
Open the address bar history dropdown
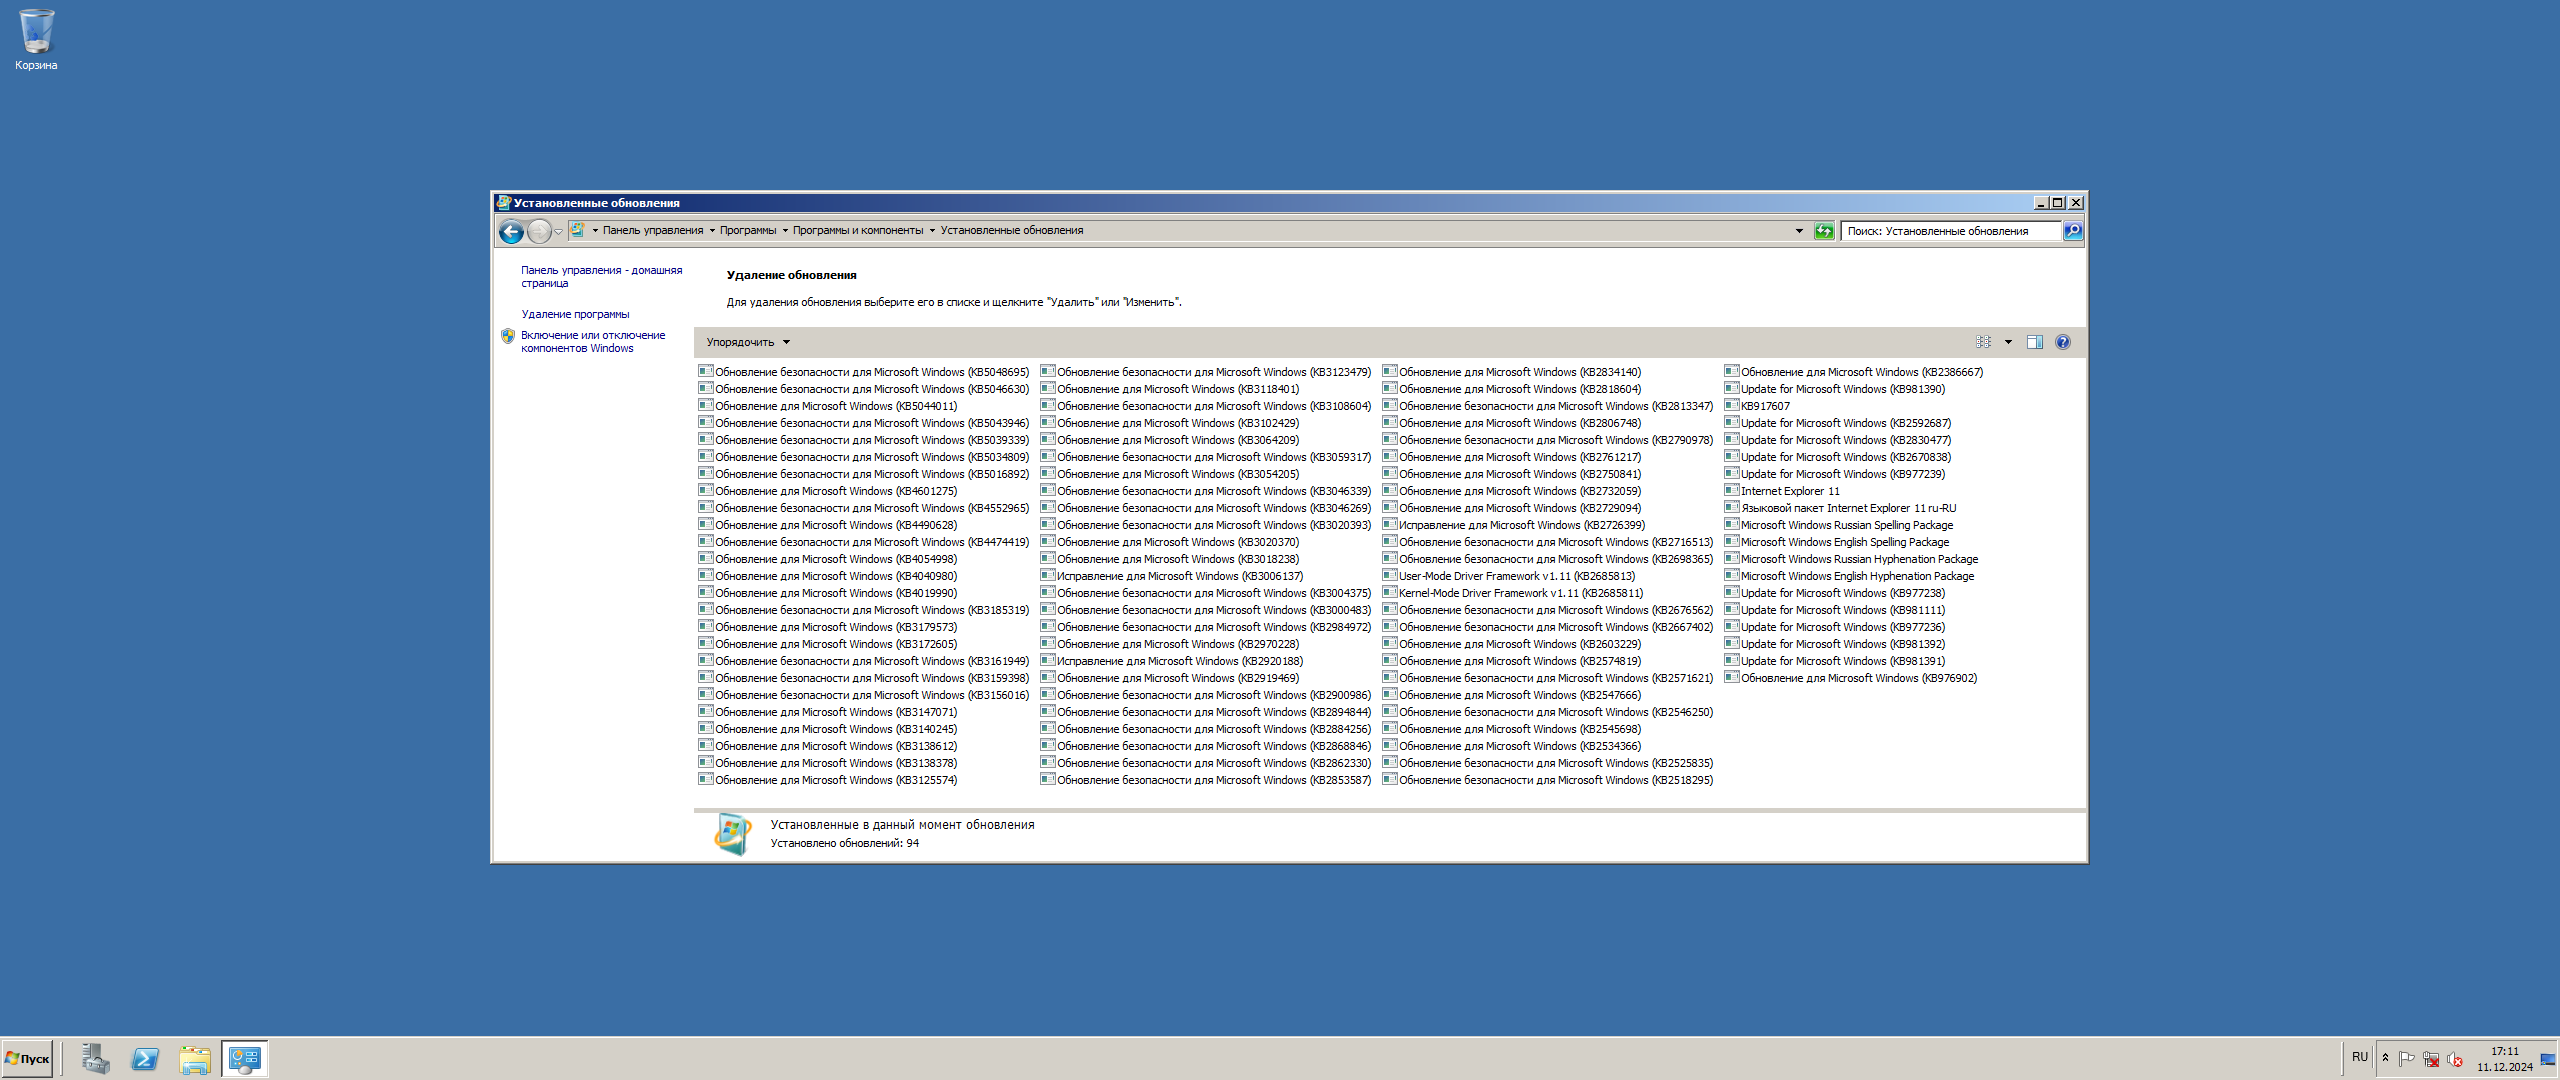tap(1799, 231)
